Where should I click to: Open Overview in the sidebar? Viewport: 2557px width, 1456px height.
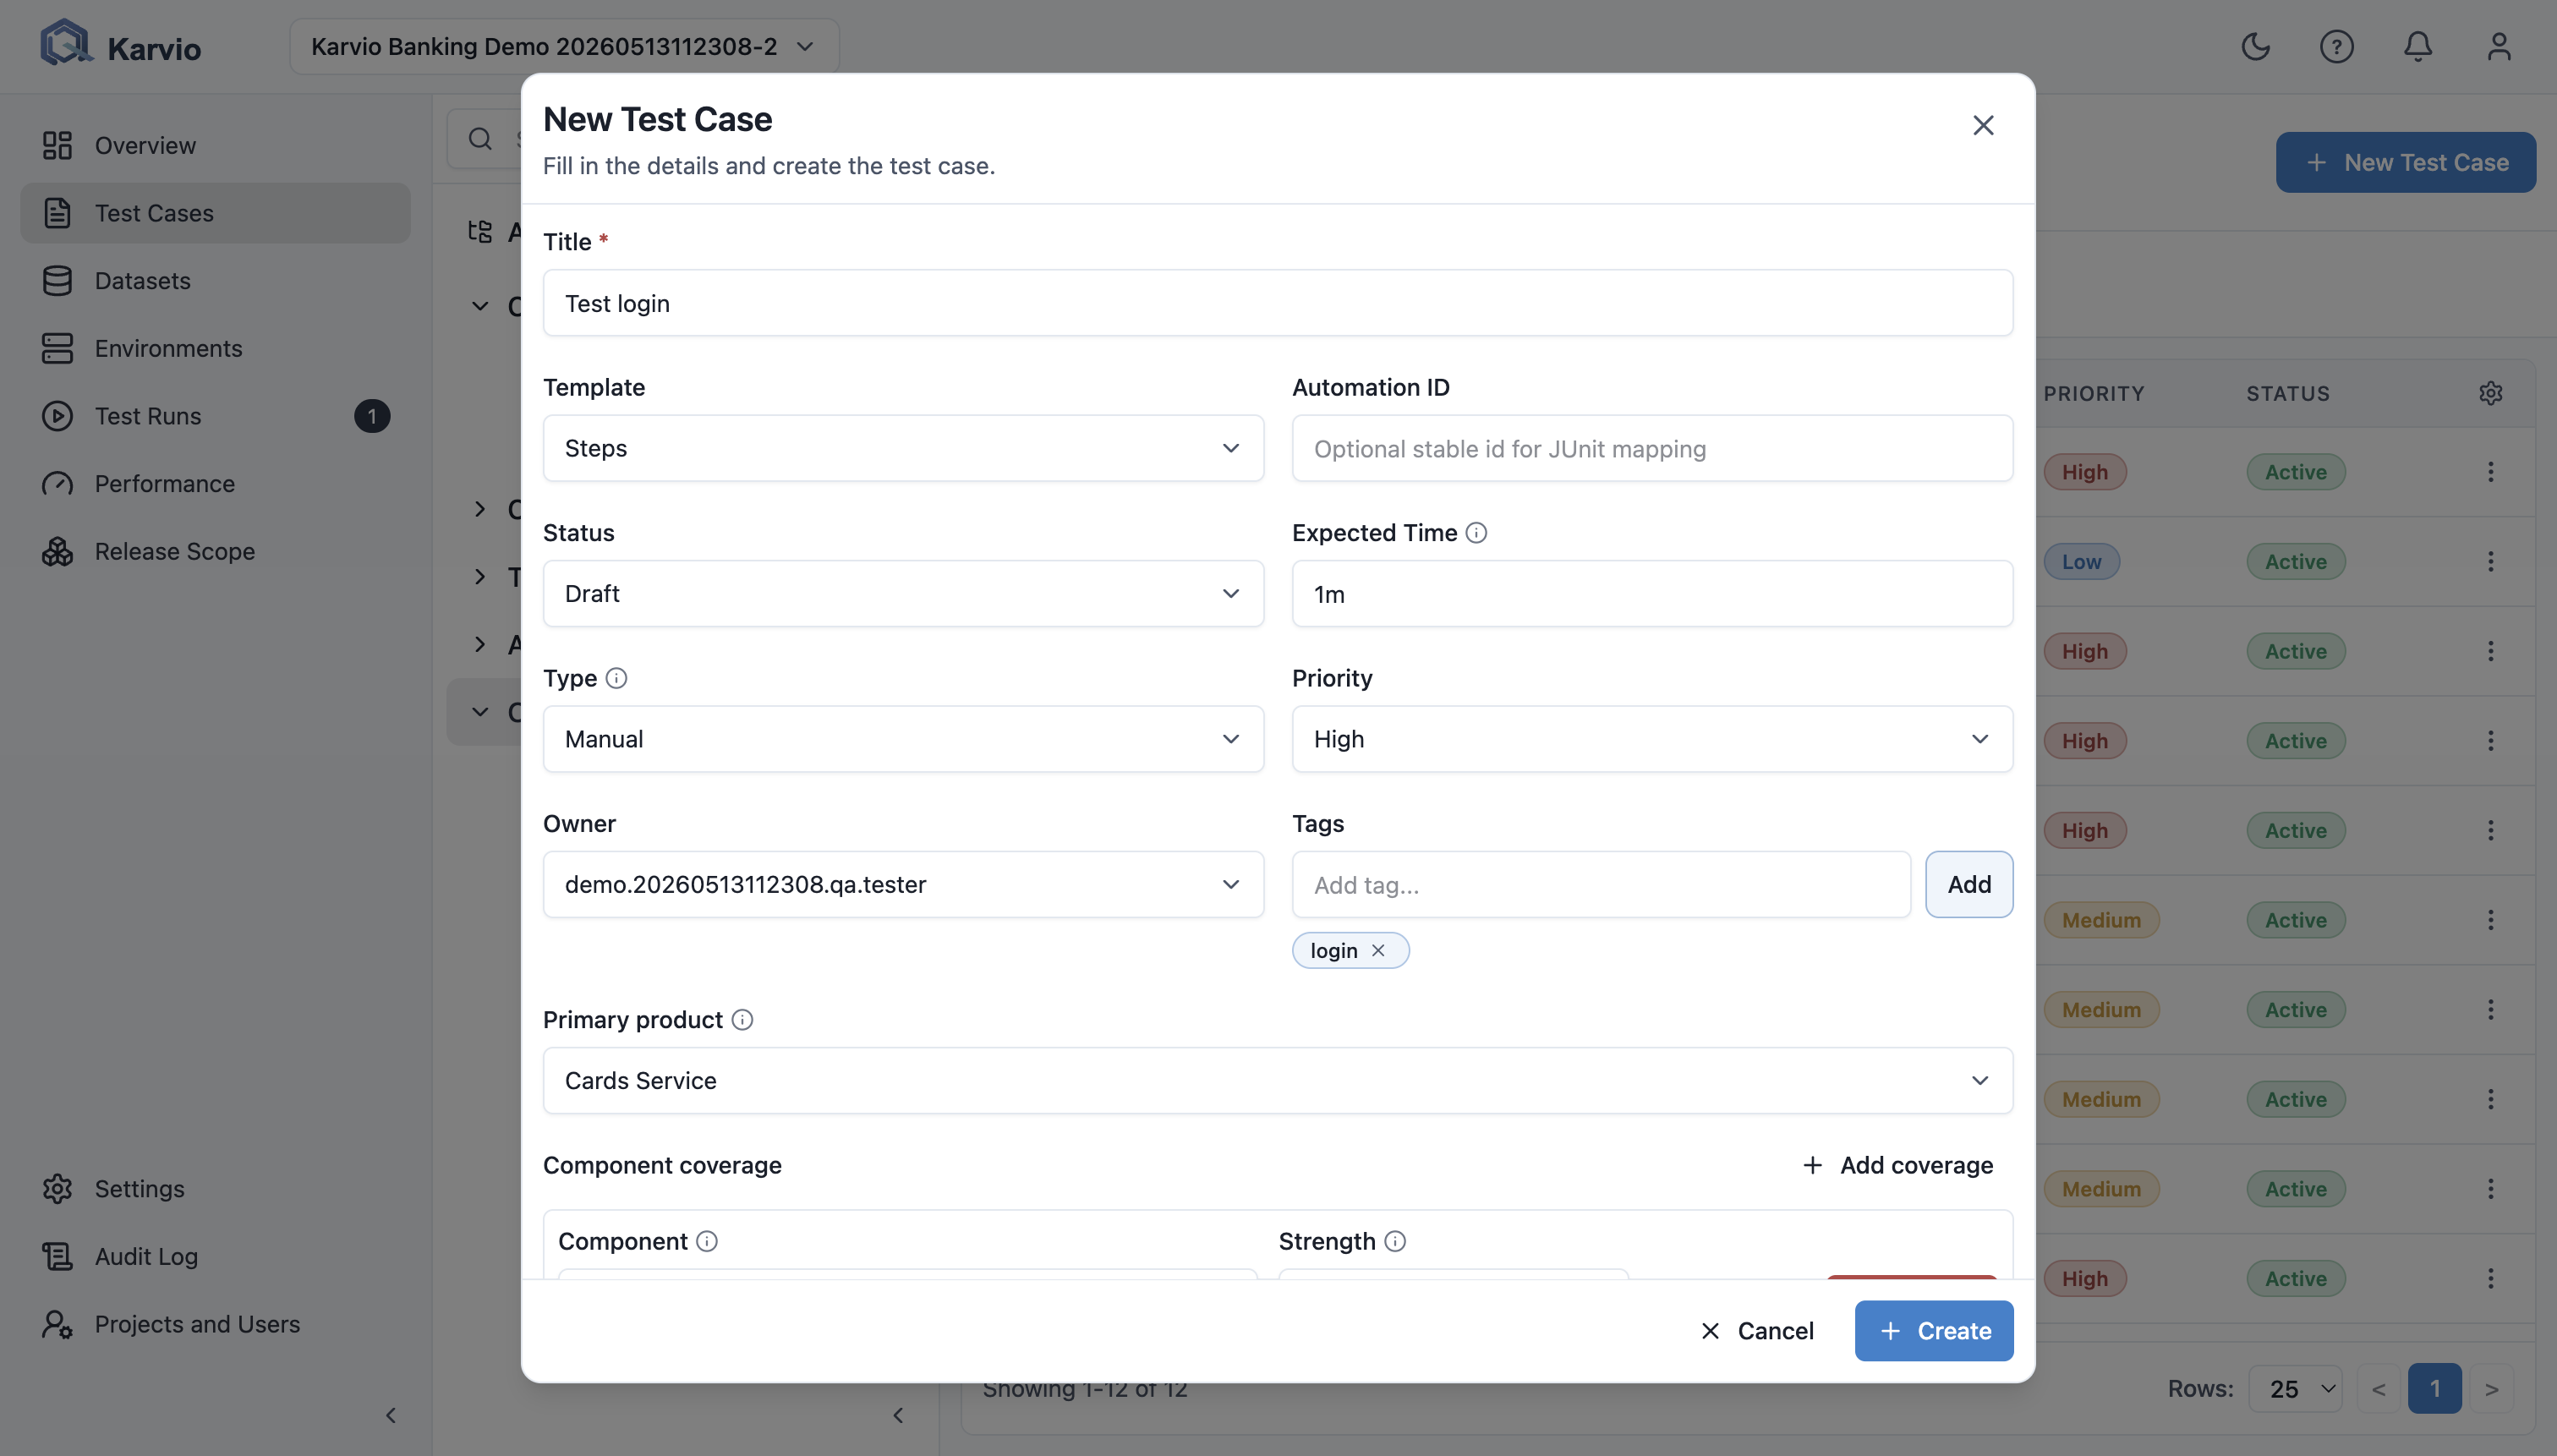[215, 145]
